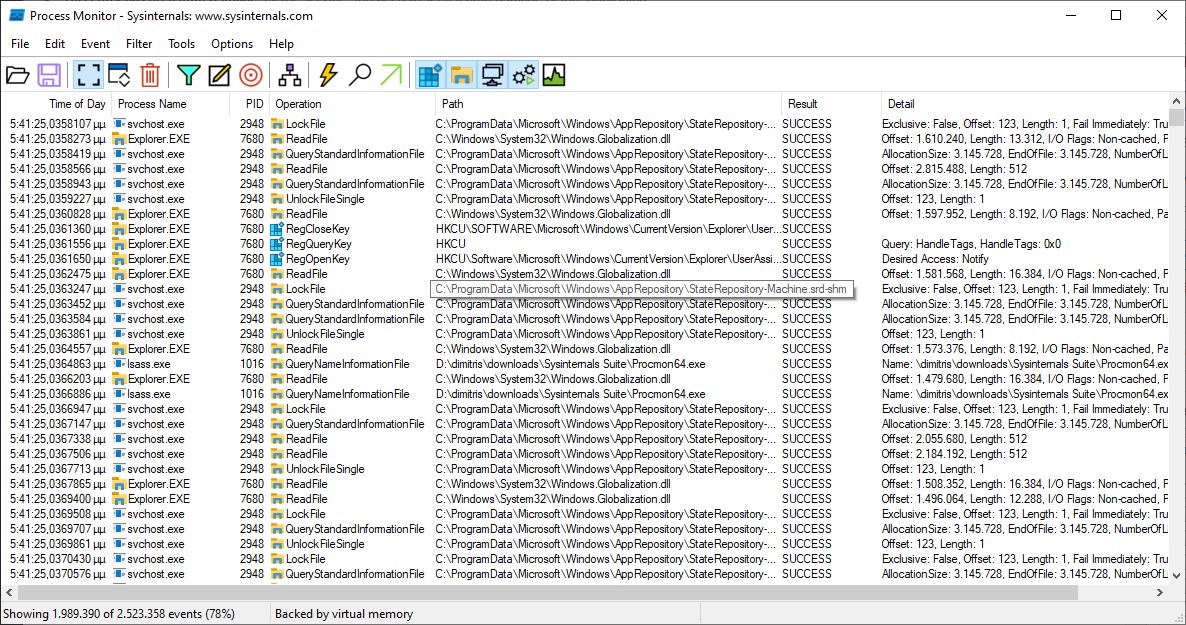The image size is (1186, 625).
Task: Click PID 1016 in the 5:41:25,0364863 row
Action: [x=252, y=364]
